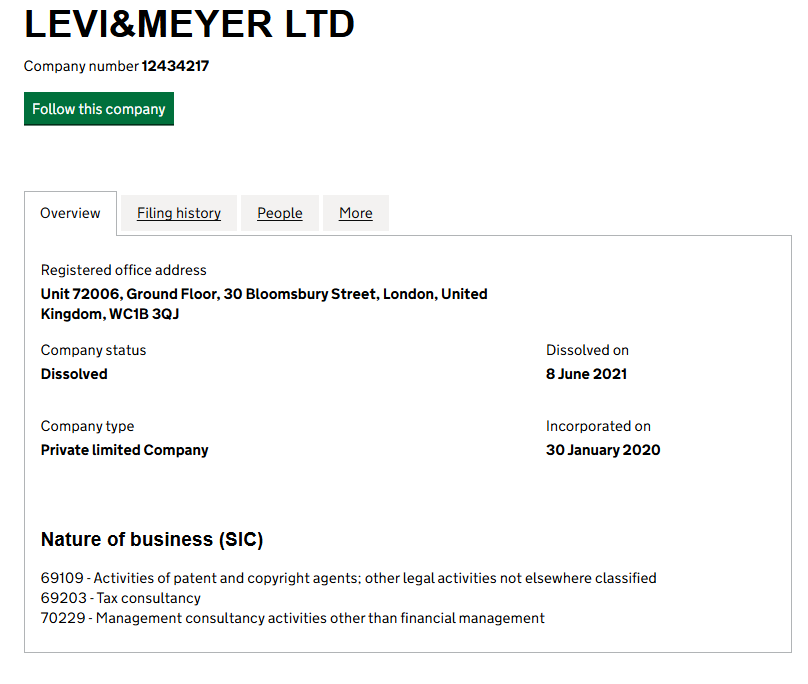Click the Nature of business (SIC) heading
This screenshot has height=684, width=808.
152,540
